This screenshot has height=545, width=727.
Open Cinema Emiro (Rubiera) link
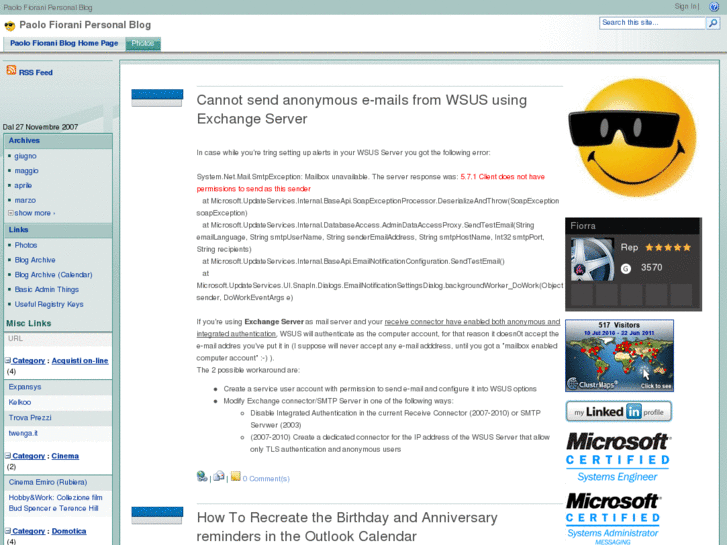click(48, 482)
